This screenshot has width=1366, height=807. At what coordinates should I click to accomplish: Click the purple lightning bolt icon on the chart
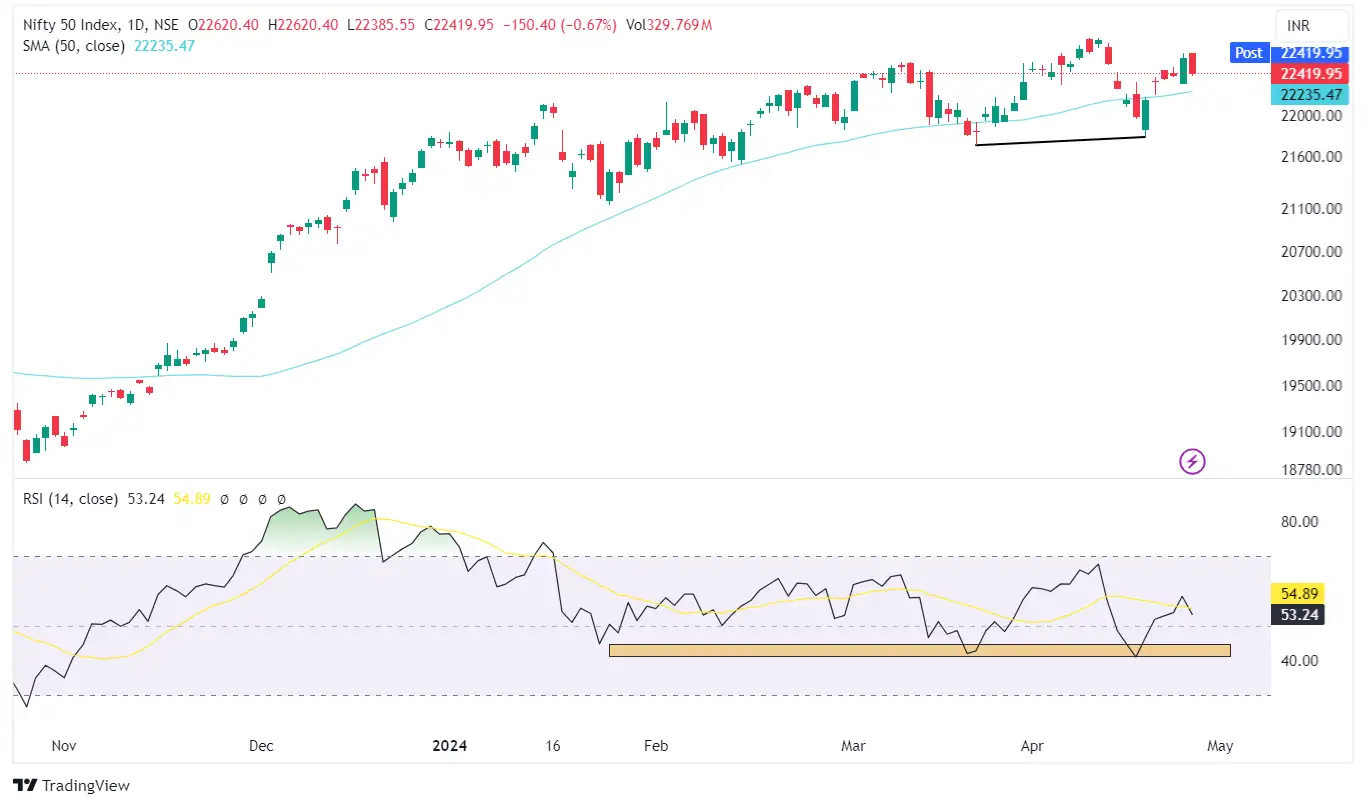coord(1192,462)
